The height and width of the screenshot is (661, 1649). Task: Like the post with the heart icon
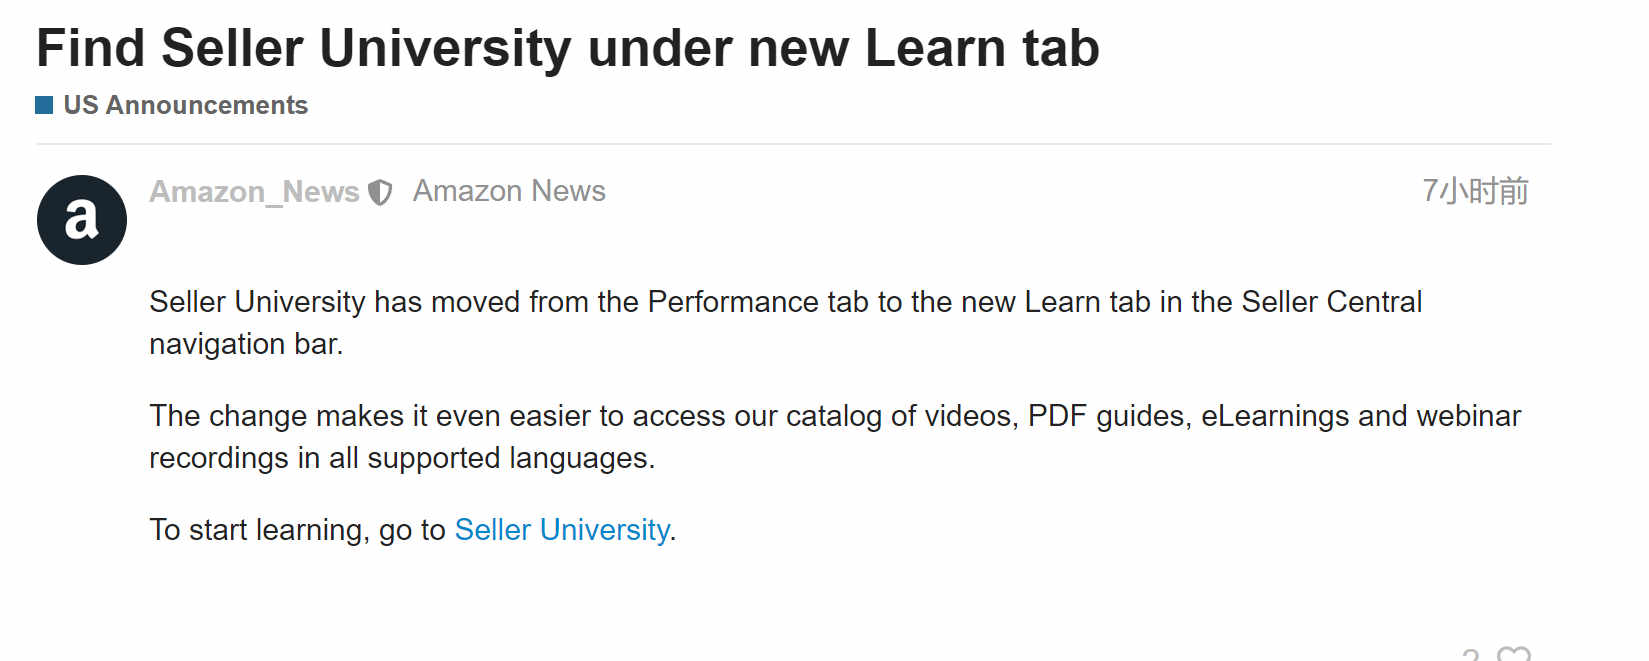(x=1514, y=654)
